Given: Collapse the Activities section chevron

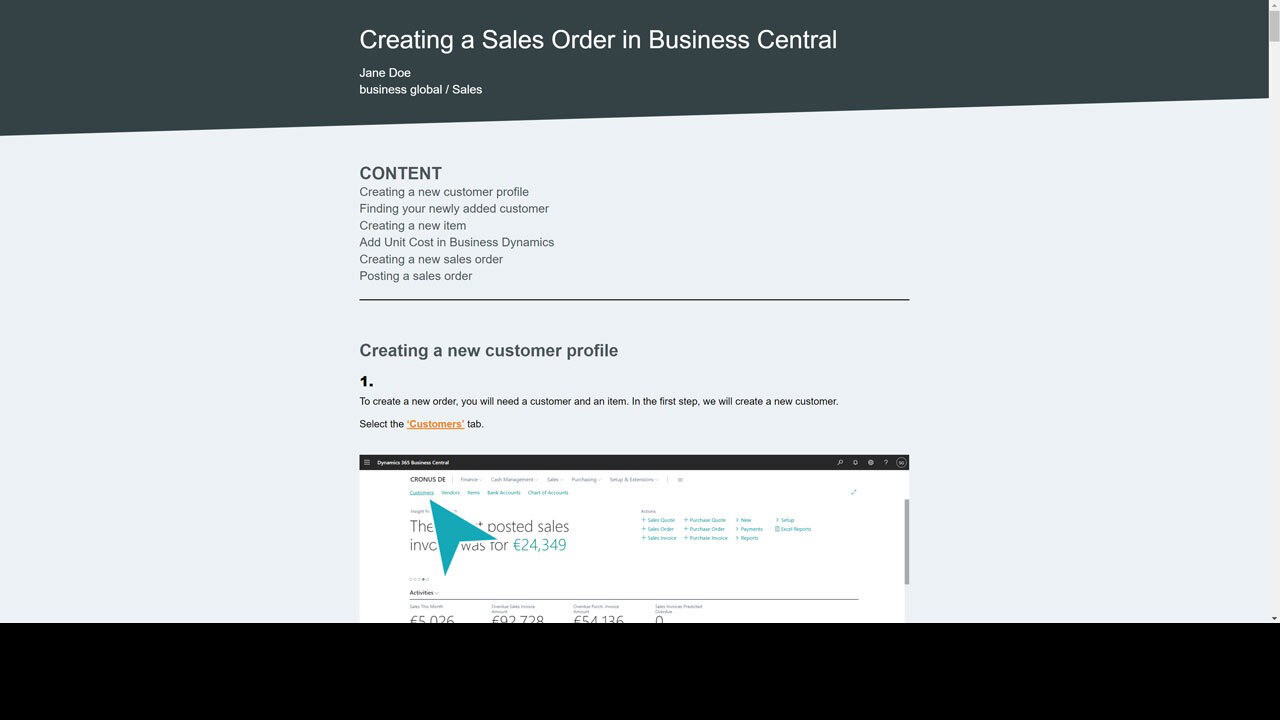Looking at the screenshot, I should coord(437,593).
